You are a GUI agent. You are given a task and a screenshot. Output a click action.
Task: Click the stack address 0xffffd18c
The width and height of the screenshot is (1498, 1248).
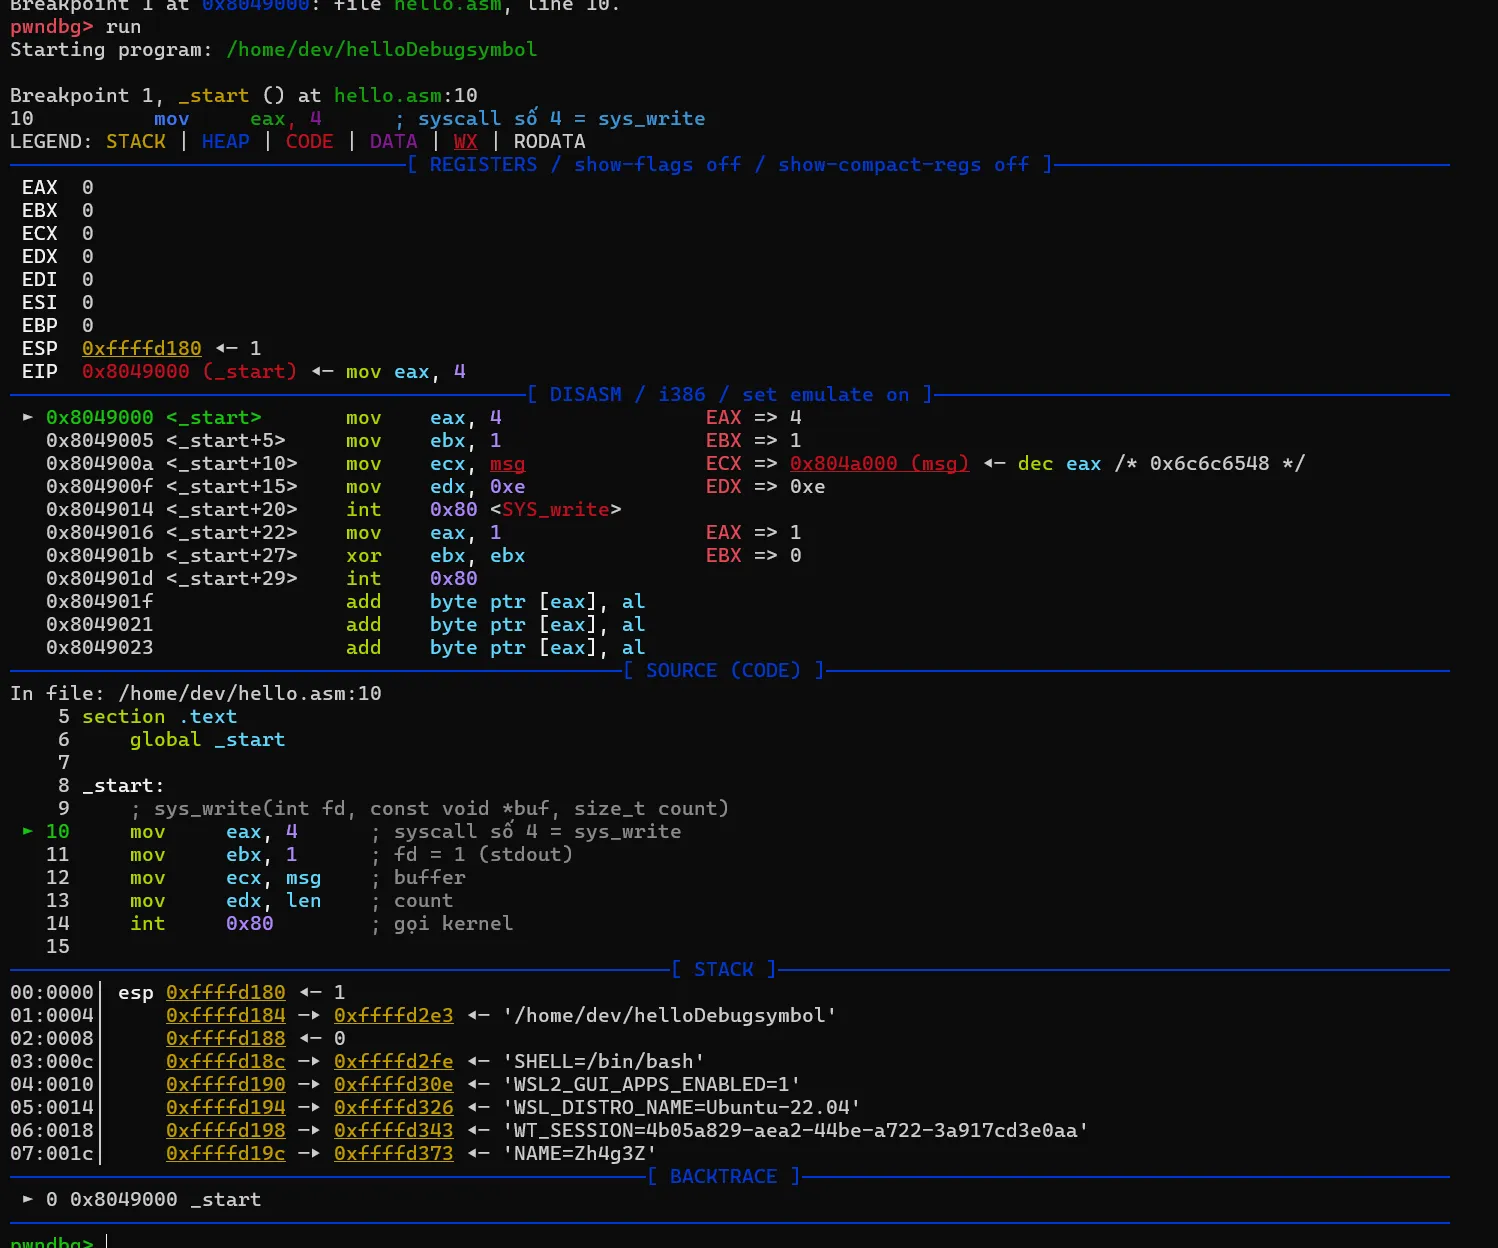pyautogui.click(x=225, y=1061)
